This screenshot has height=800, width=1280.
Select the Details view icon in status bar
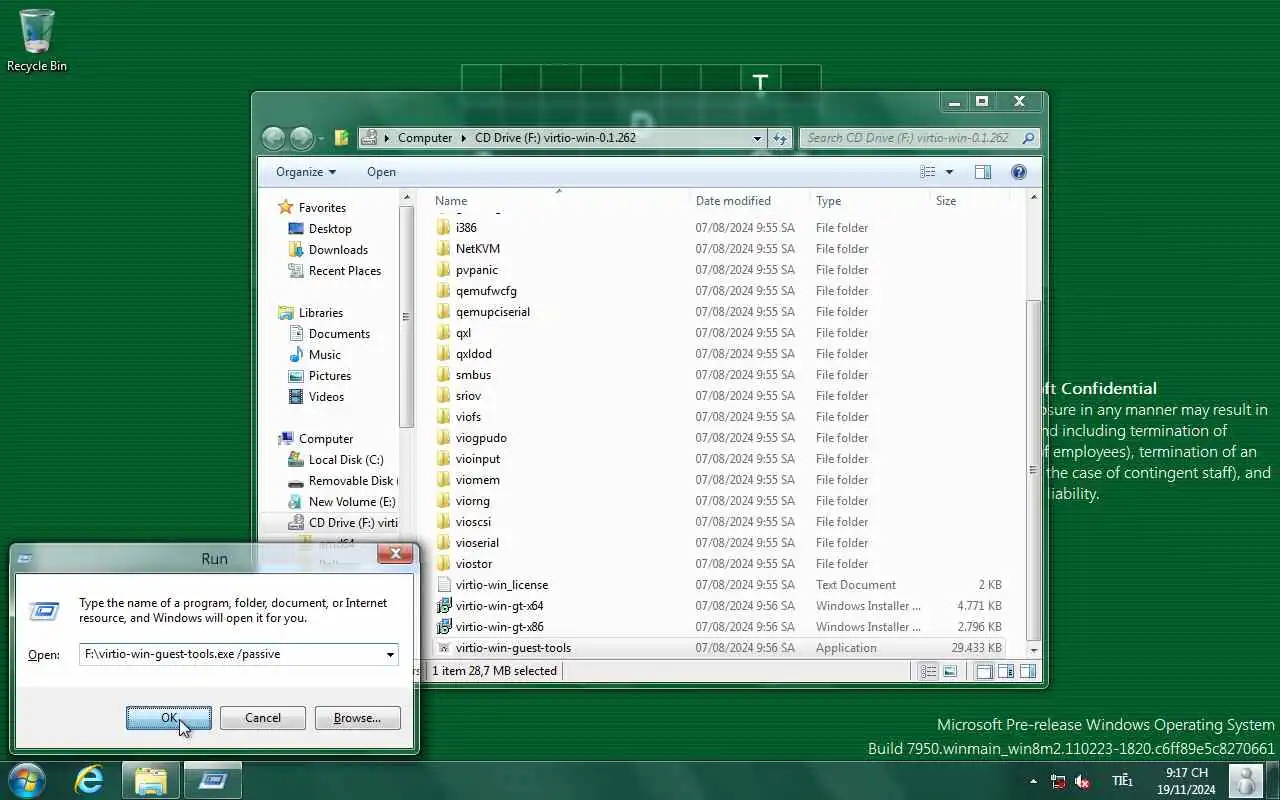click(928, 671)
